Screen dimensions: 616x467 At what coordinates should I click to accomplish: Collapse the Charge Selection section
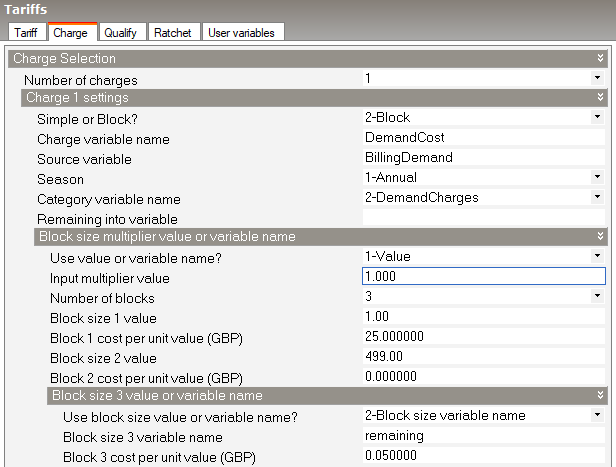coord(599,59)
